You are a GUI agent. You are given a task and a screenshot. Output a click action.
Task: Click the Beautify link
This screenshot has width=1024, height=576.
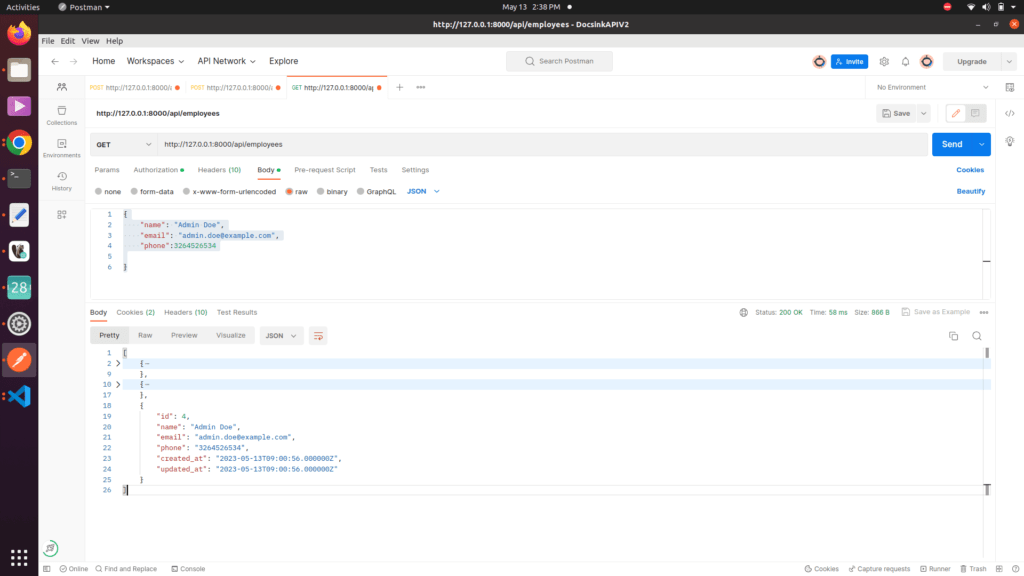click(x=969, y=191)
